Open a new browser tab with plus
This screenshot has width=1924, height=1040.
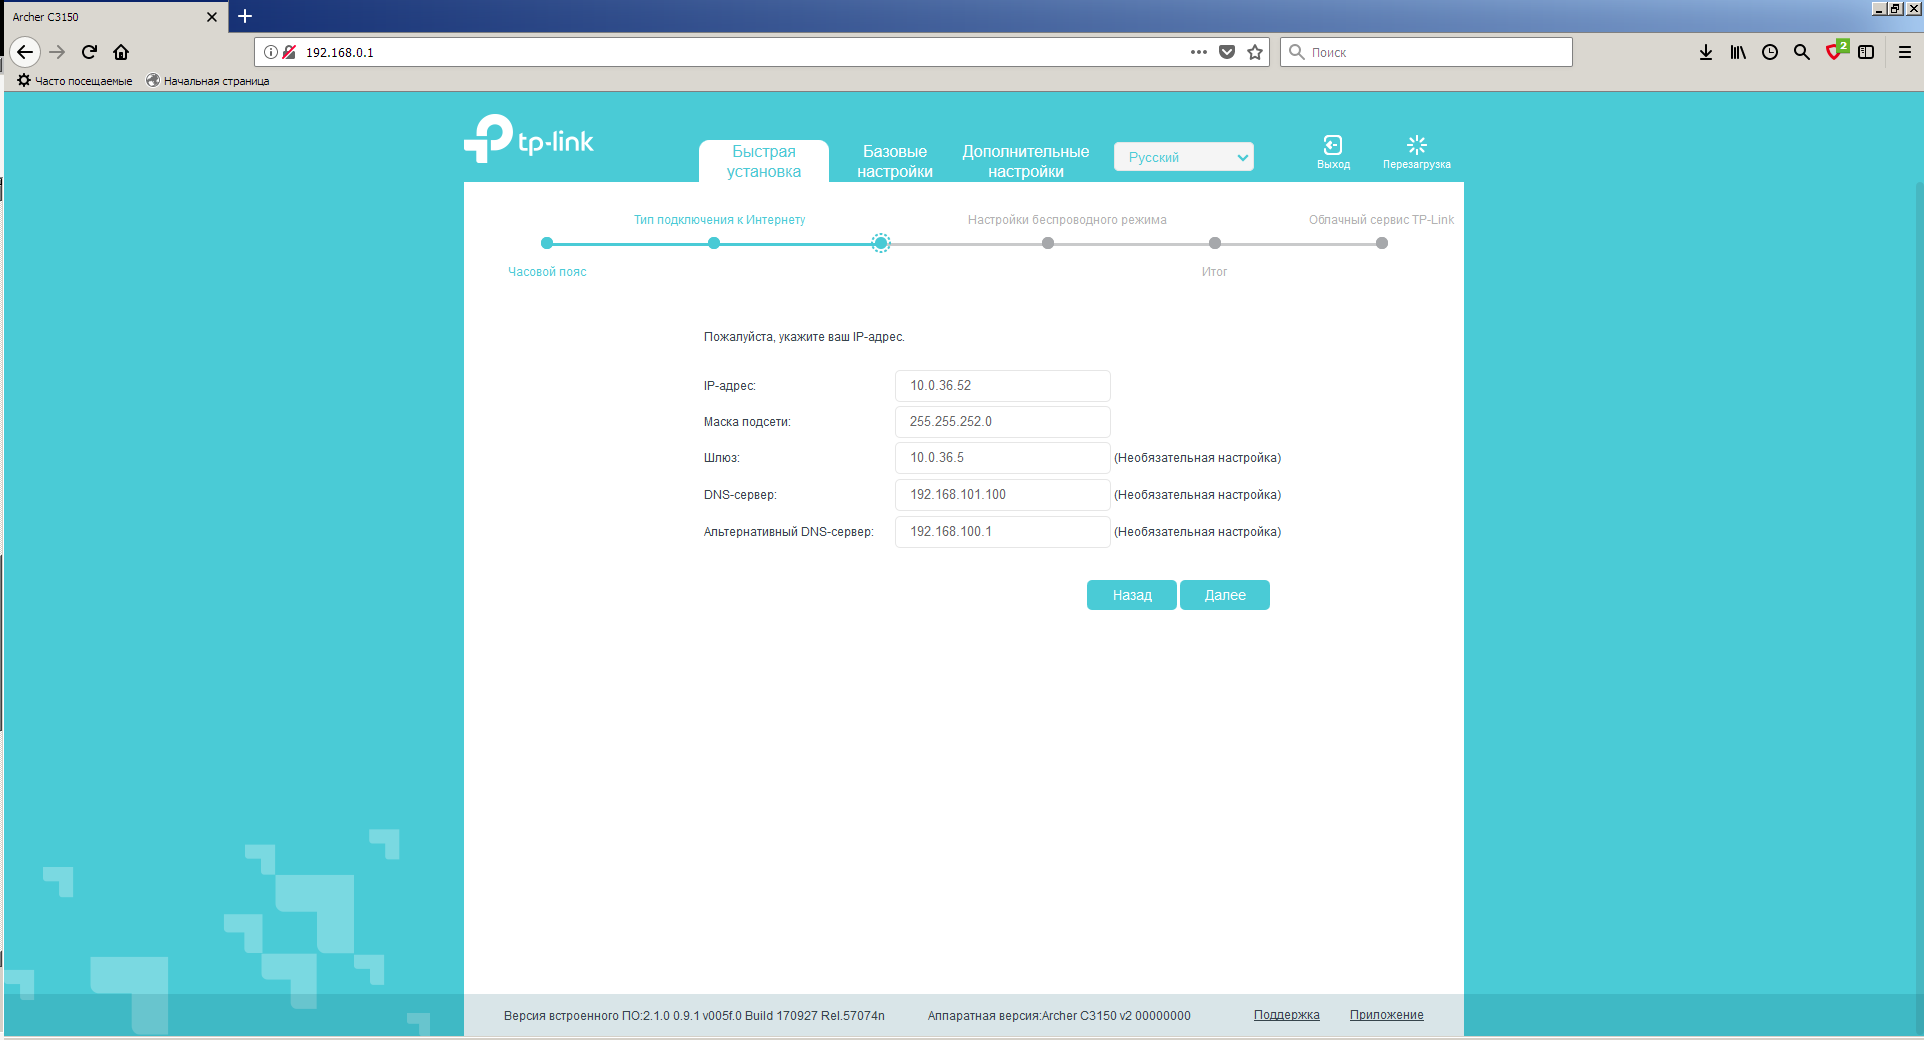point(245,16)
